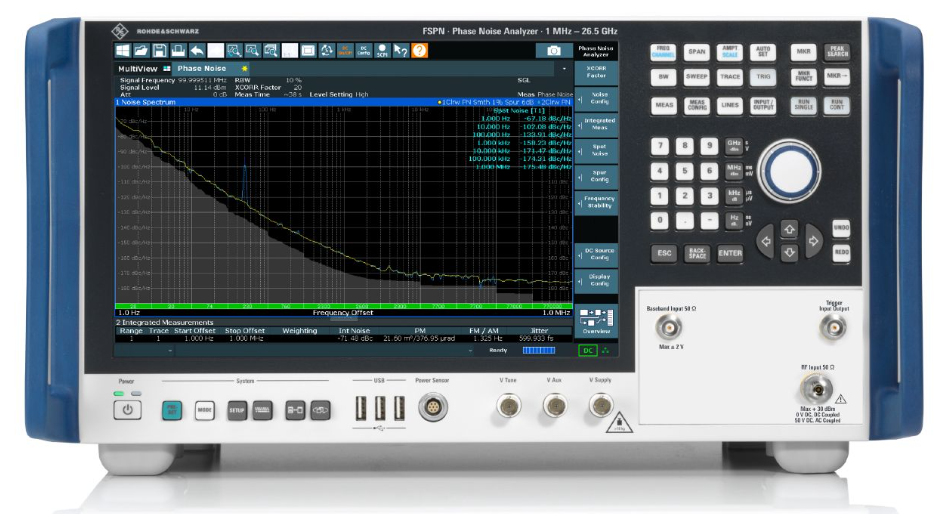Image resolution: width=950 pixels, height=514 pixels.
Task: Toggle the DC on/off toolbar button
Action: tap(344, 50)
